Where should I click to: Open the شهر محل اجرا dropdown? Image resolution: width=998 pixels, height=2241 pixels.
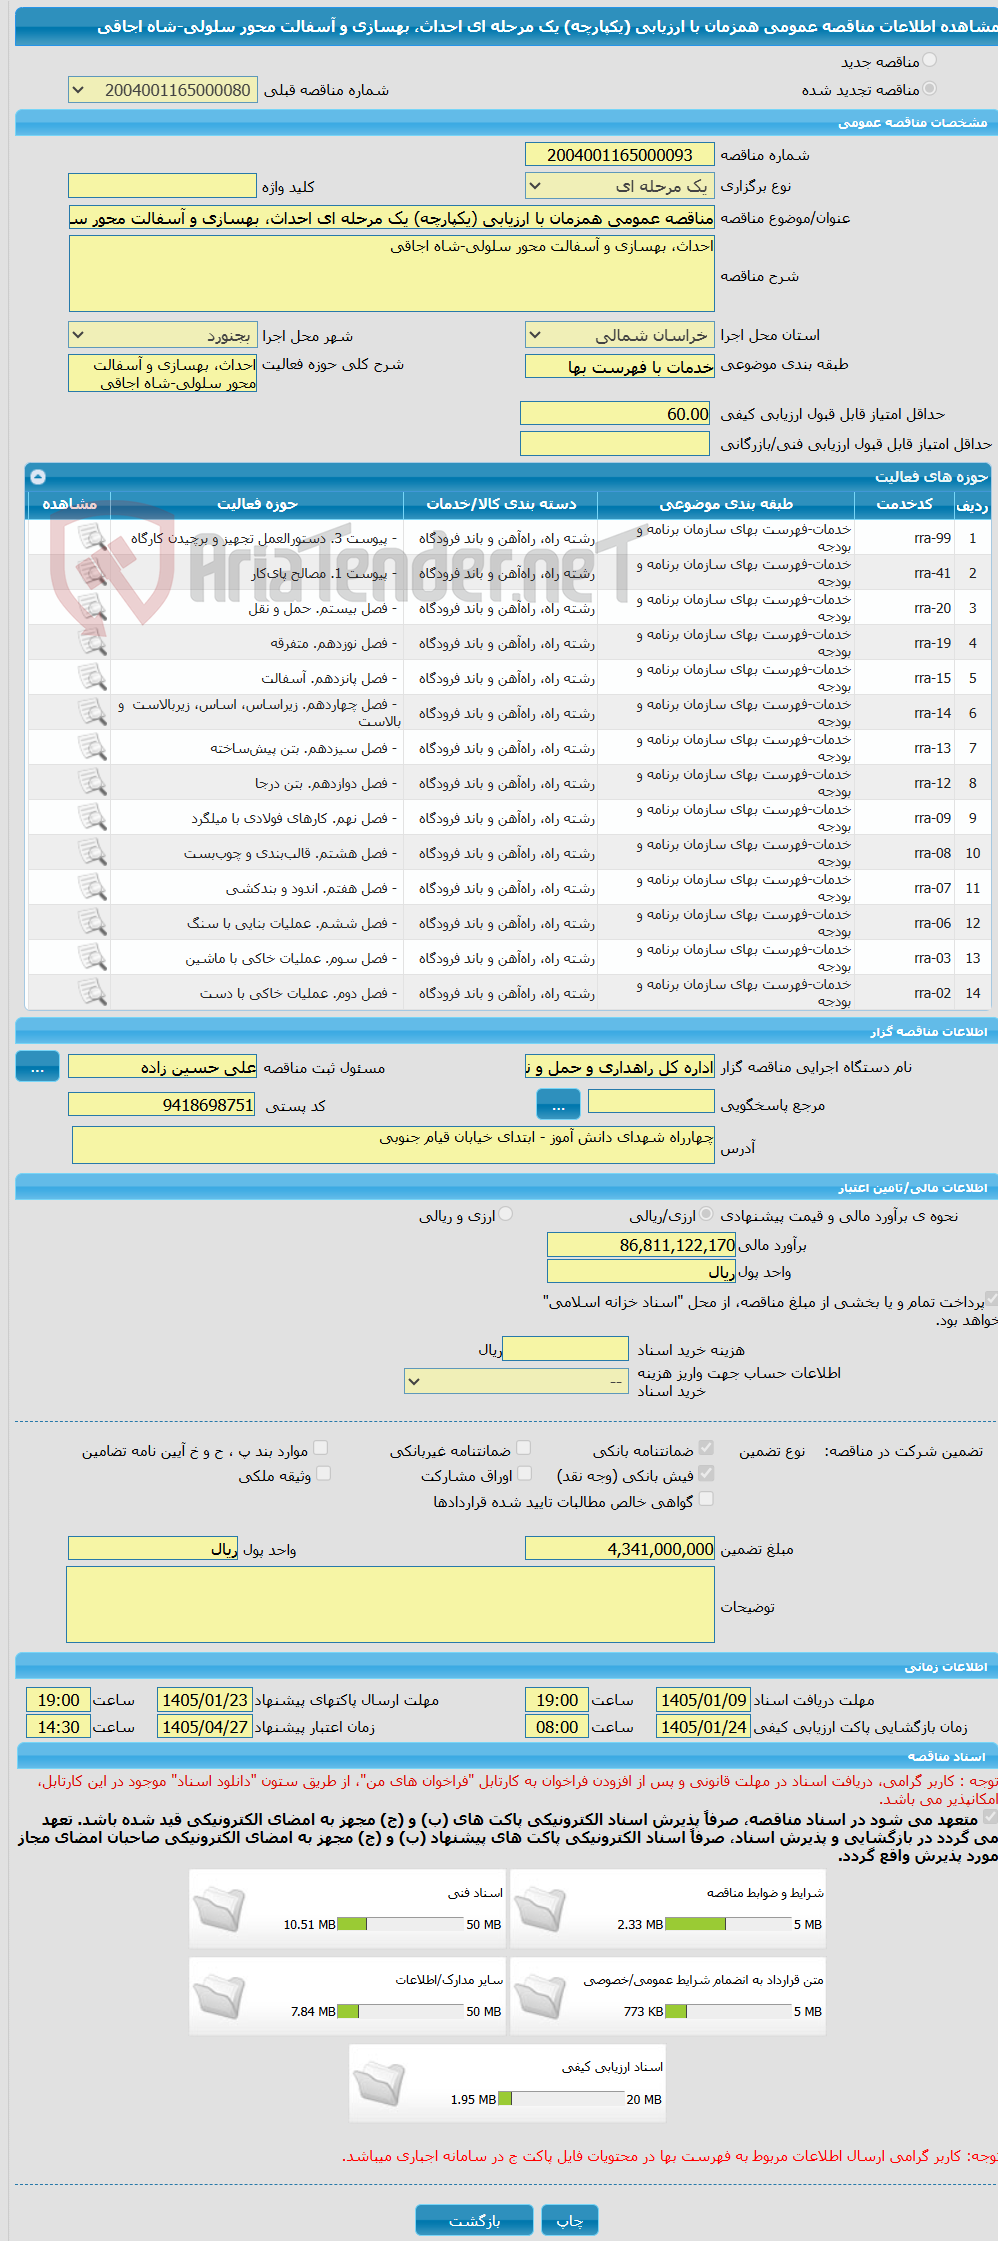[162, 336]
